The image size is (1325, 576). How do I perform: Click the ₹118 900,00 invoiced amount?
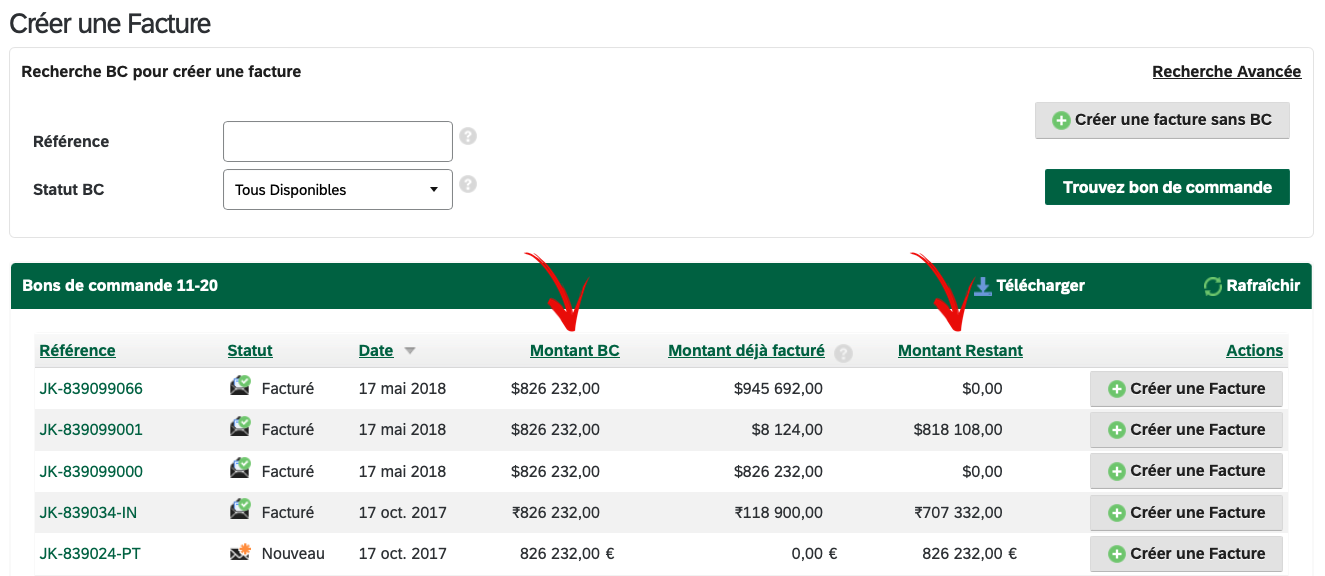778,512
